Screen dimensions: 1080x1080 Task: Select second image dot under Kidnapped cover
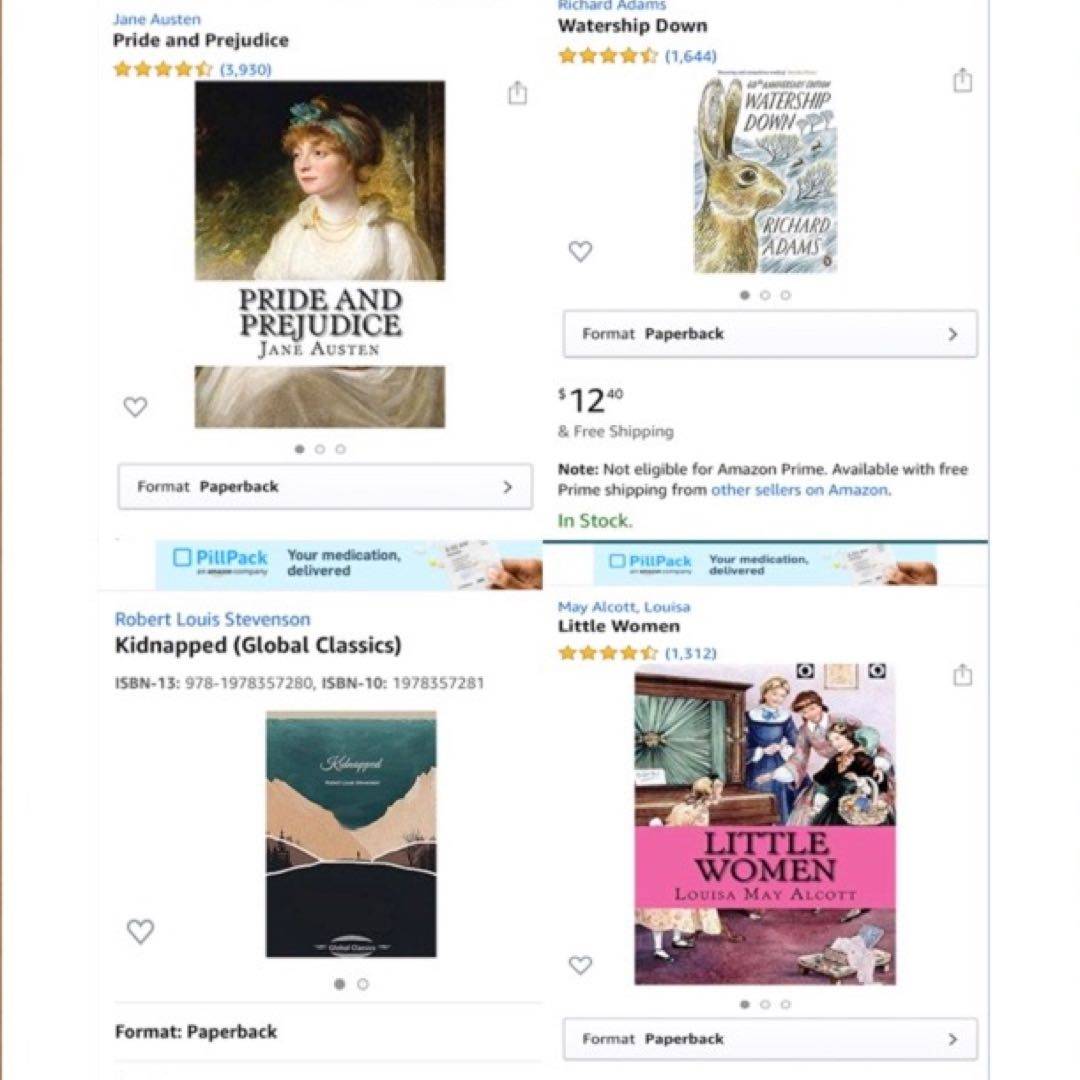363,984
